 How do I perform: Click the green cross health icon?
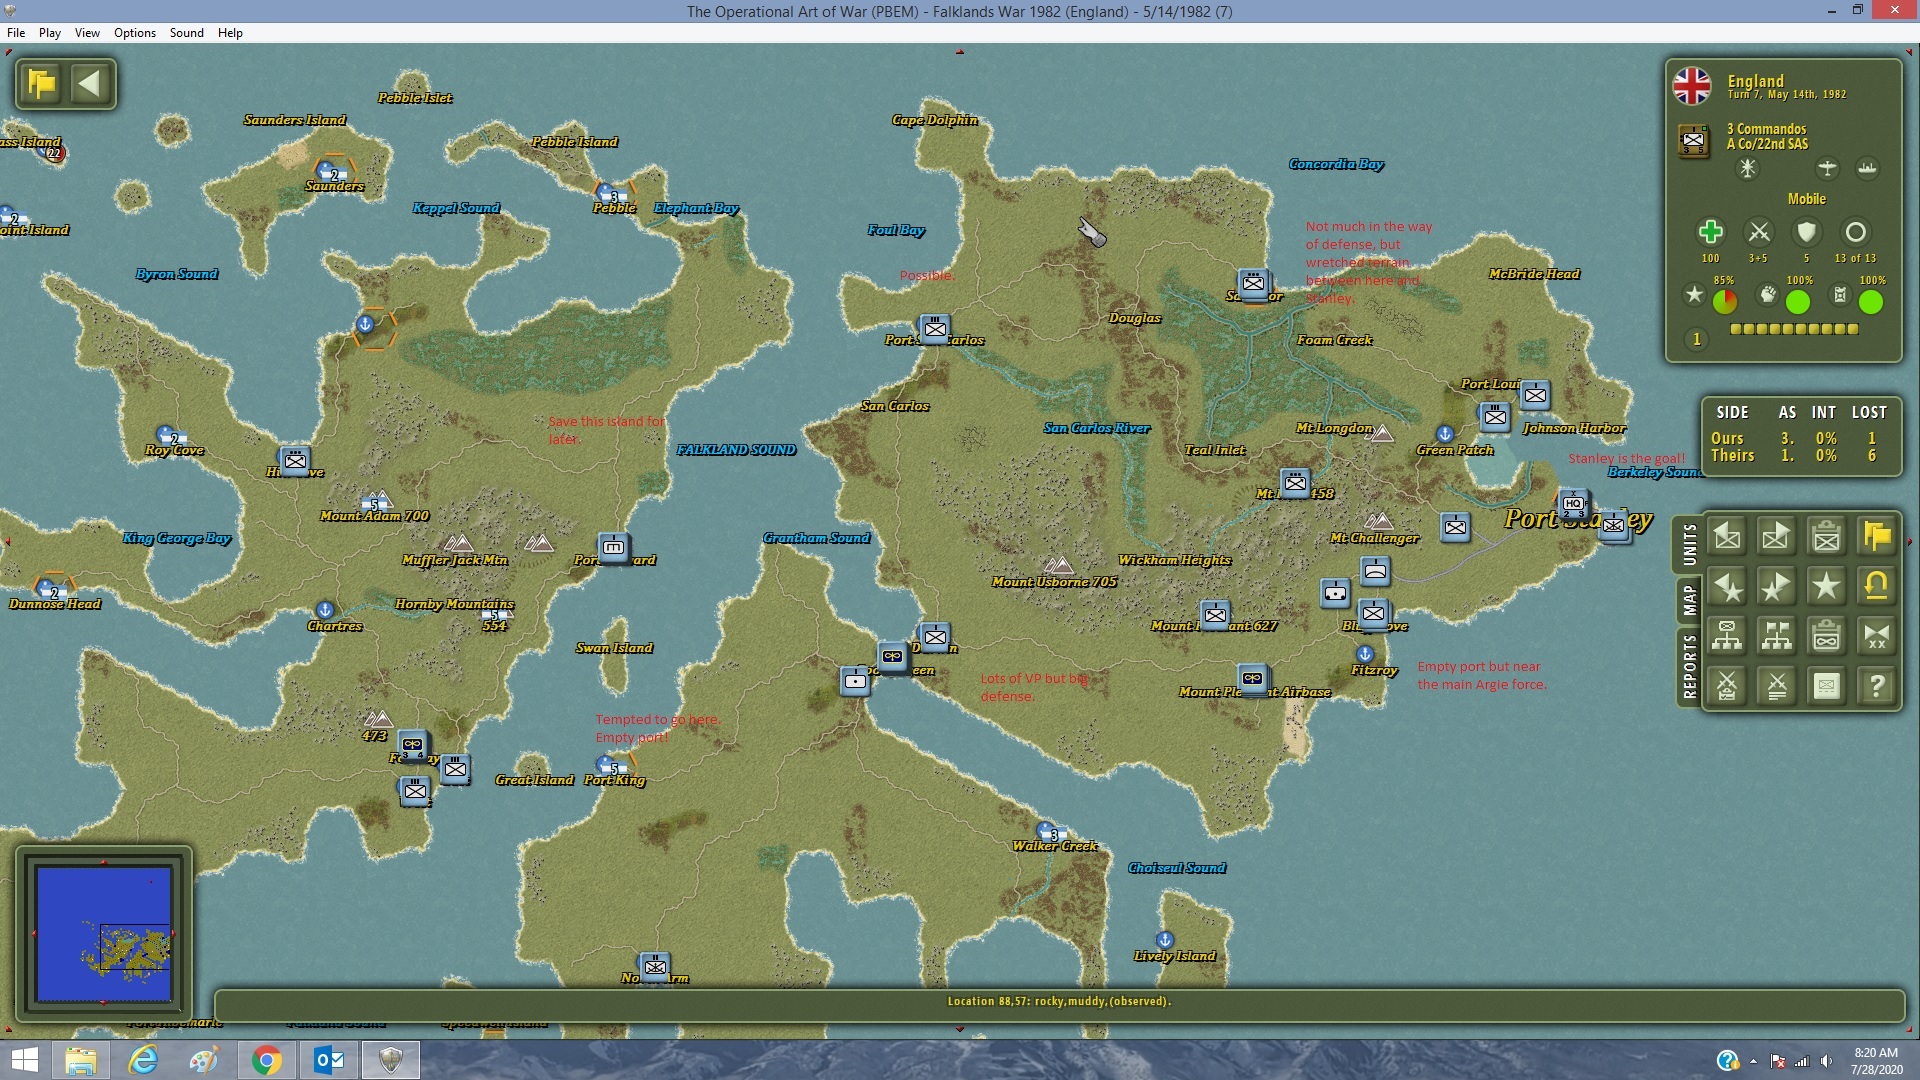[1710, 232]
